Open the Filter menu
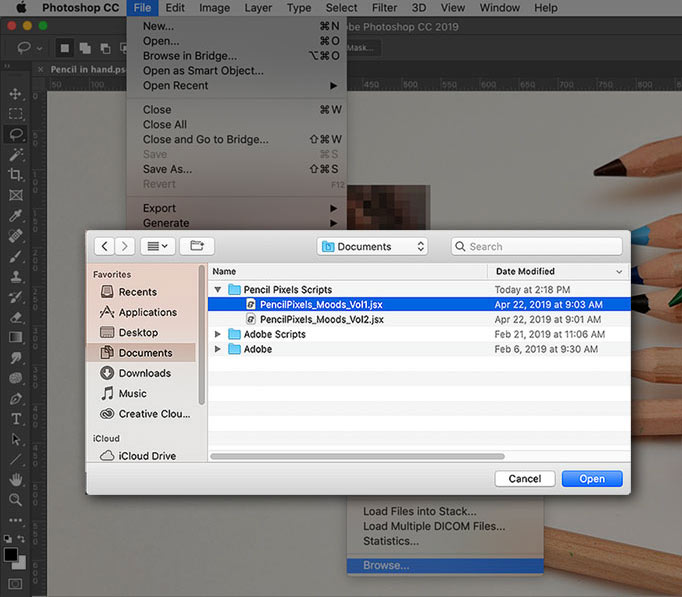This screenshot has width=682, height=597. (384, 8)
